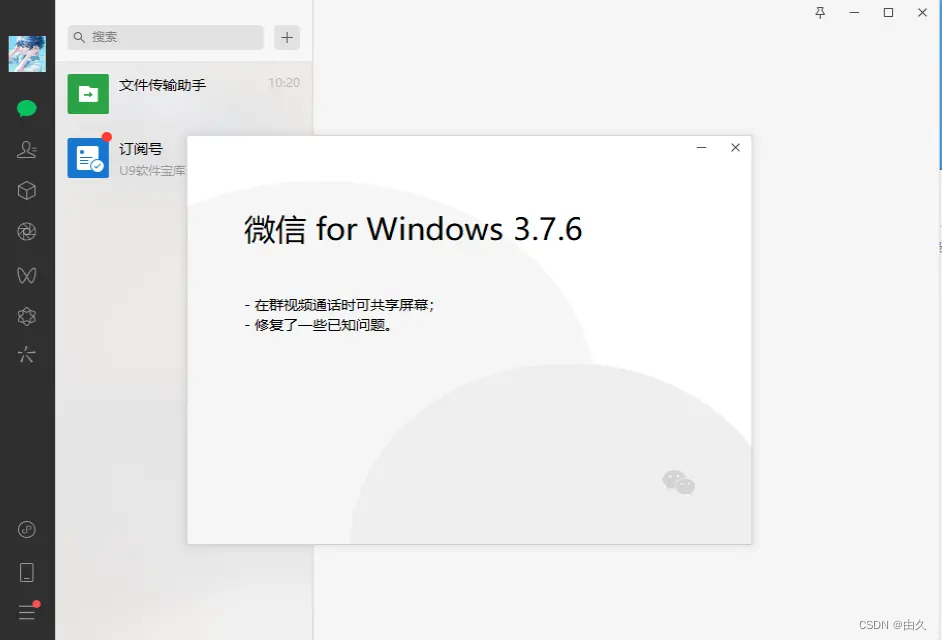Open the Channels butterfly icon

click(26, 275)
